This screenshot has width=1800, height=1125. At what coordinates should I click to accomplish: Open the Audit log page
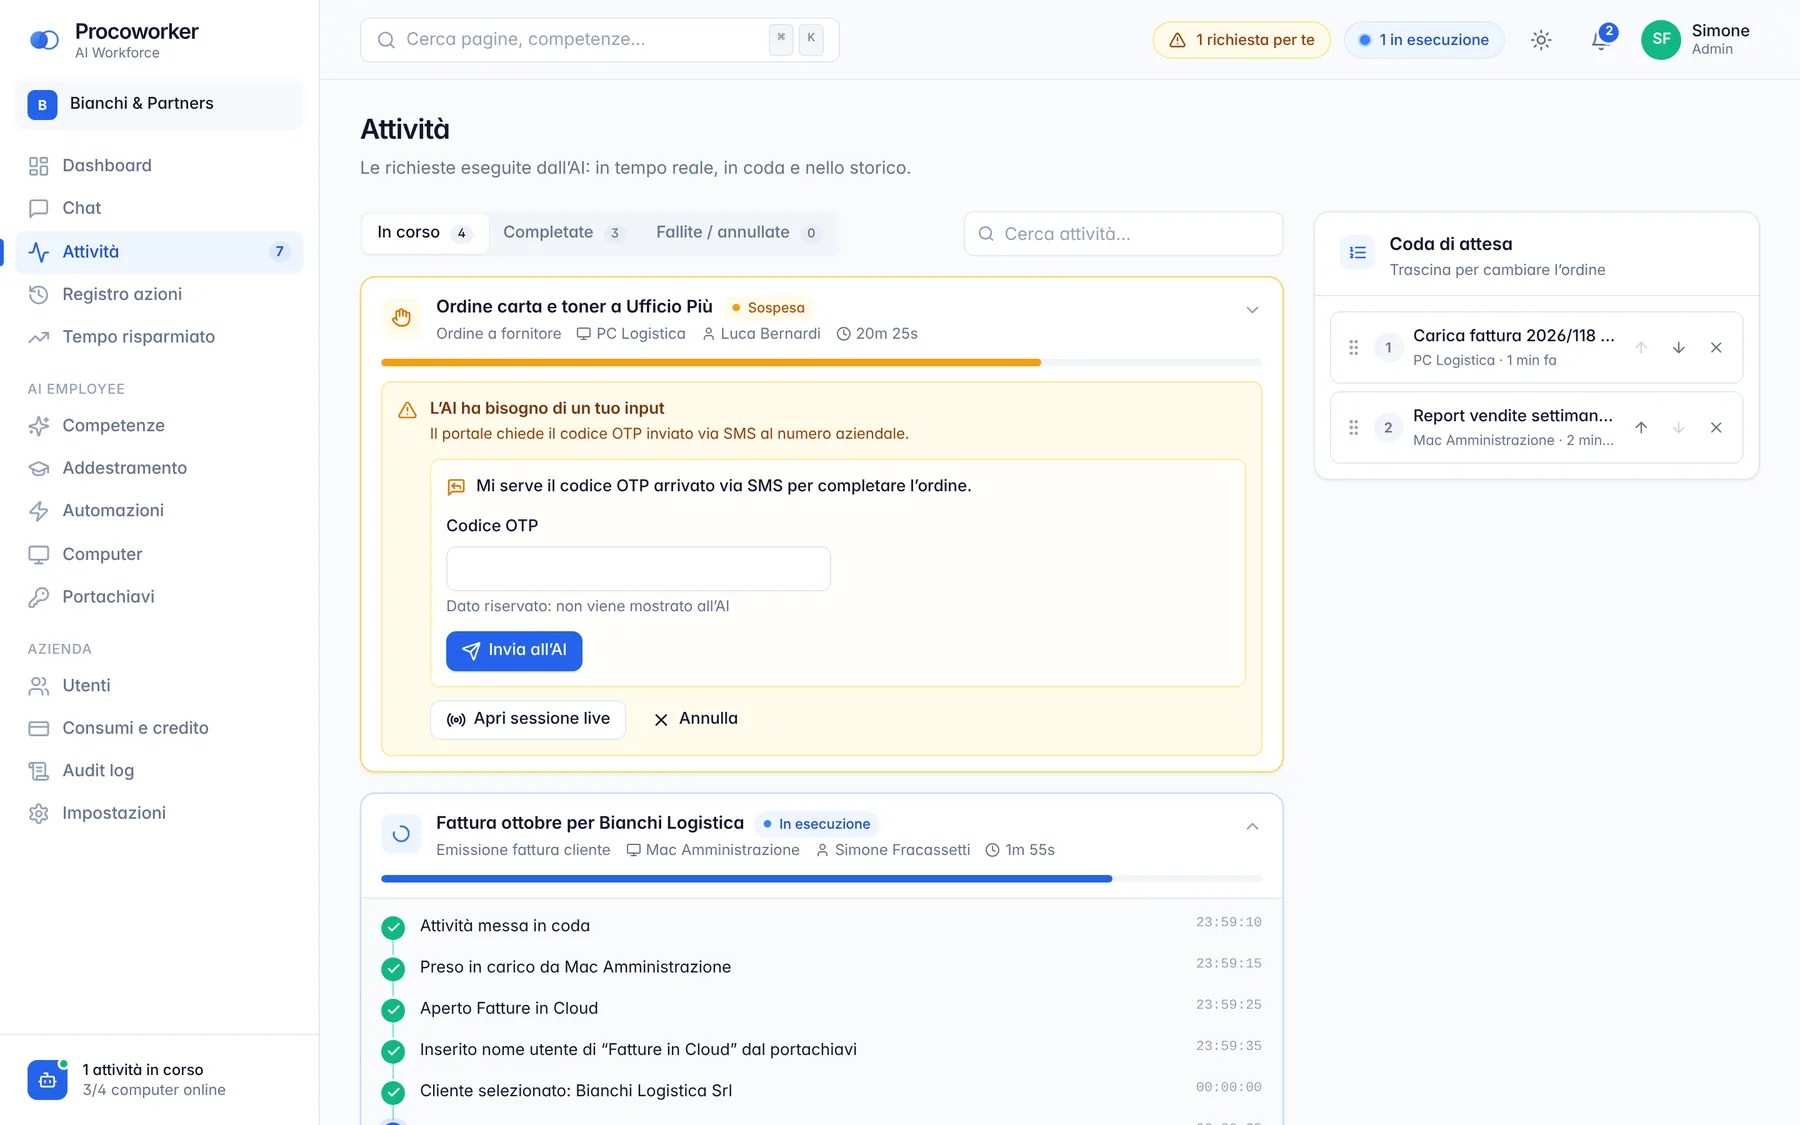click(159, 771)
